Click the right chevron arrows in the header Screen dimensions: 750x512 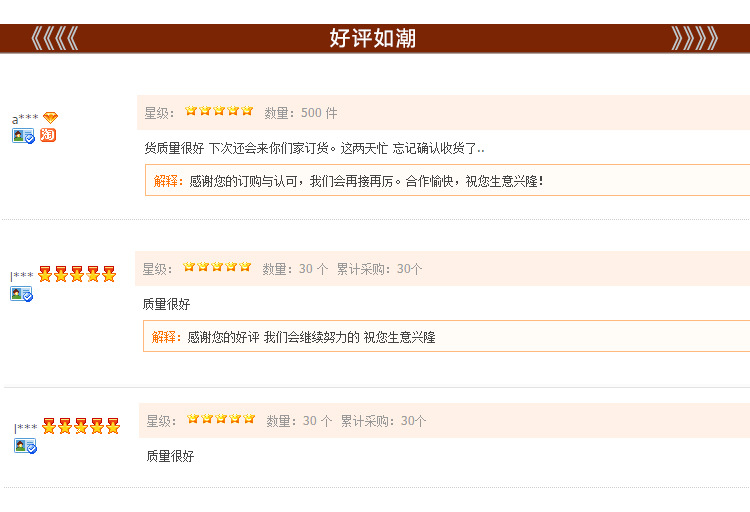pos(695,38)
